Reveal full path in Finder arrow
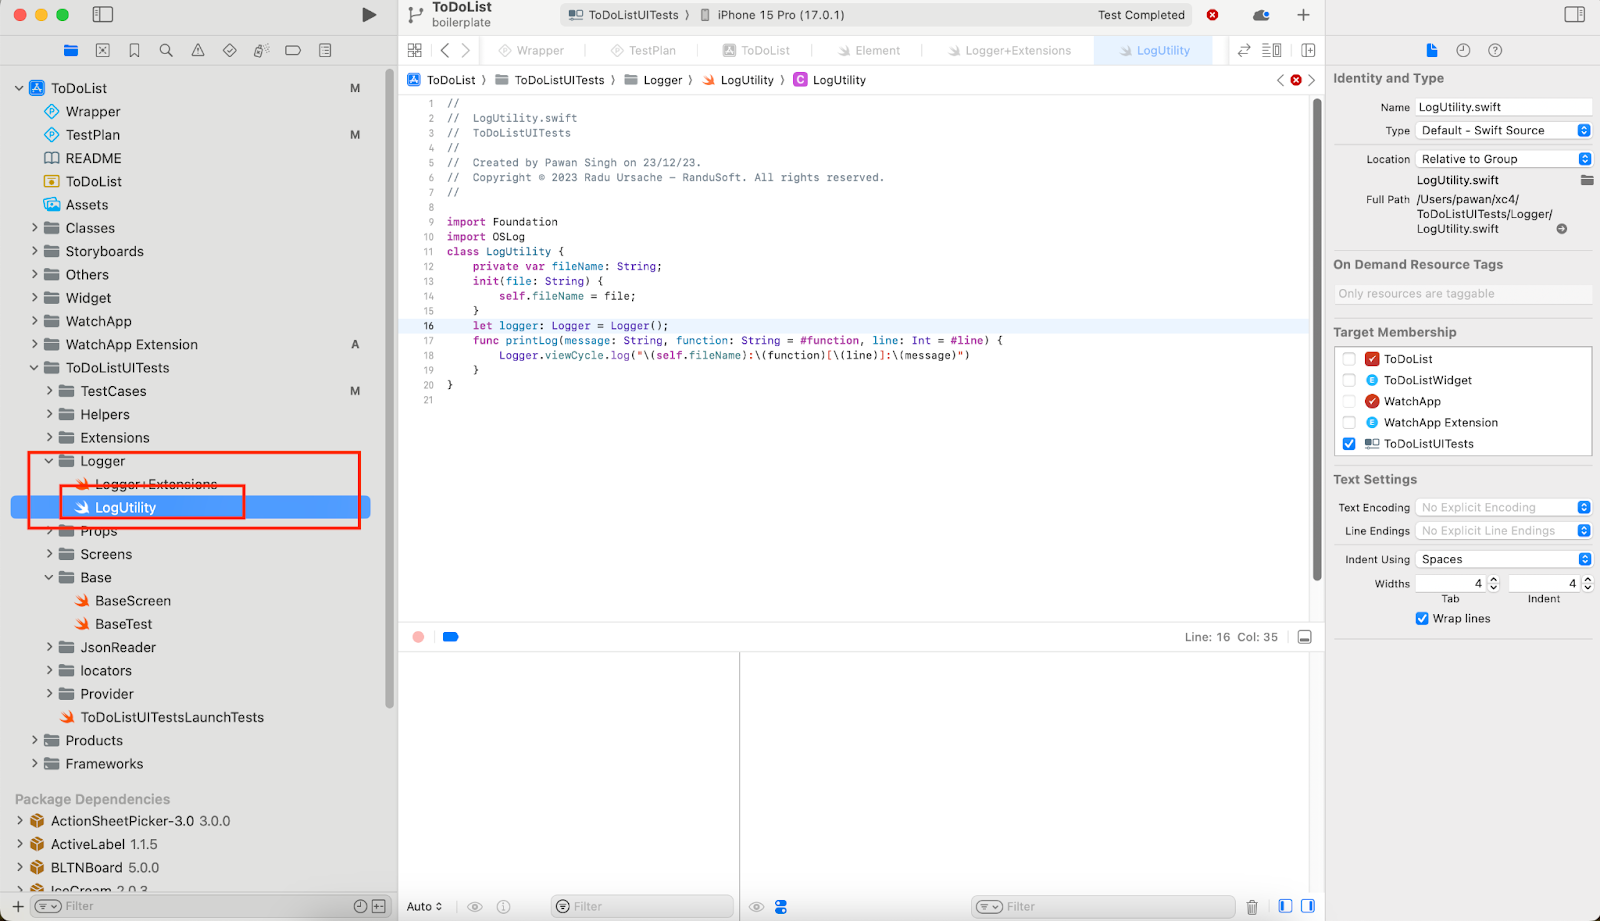 tap(1562, 229)
